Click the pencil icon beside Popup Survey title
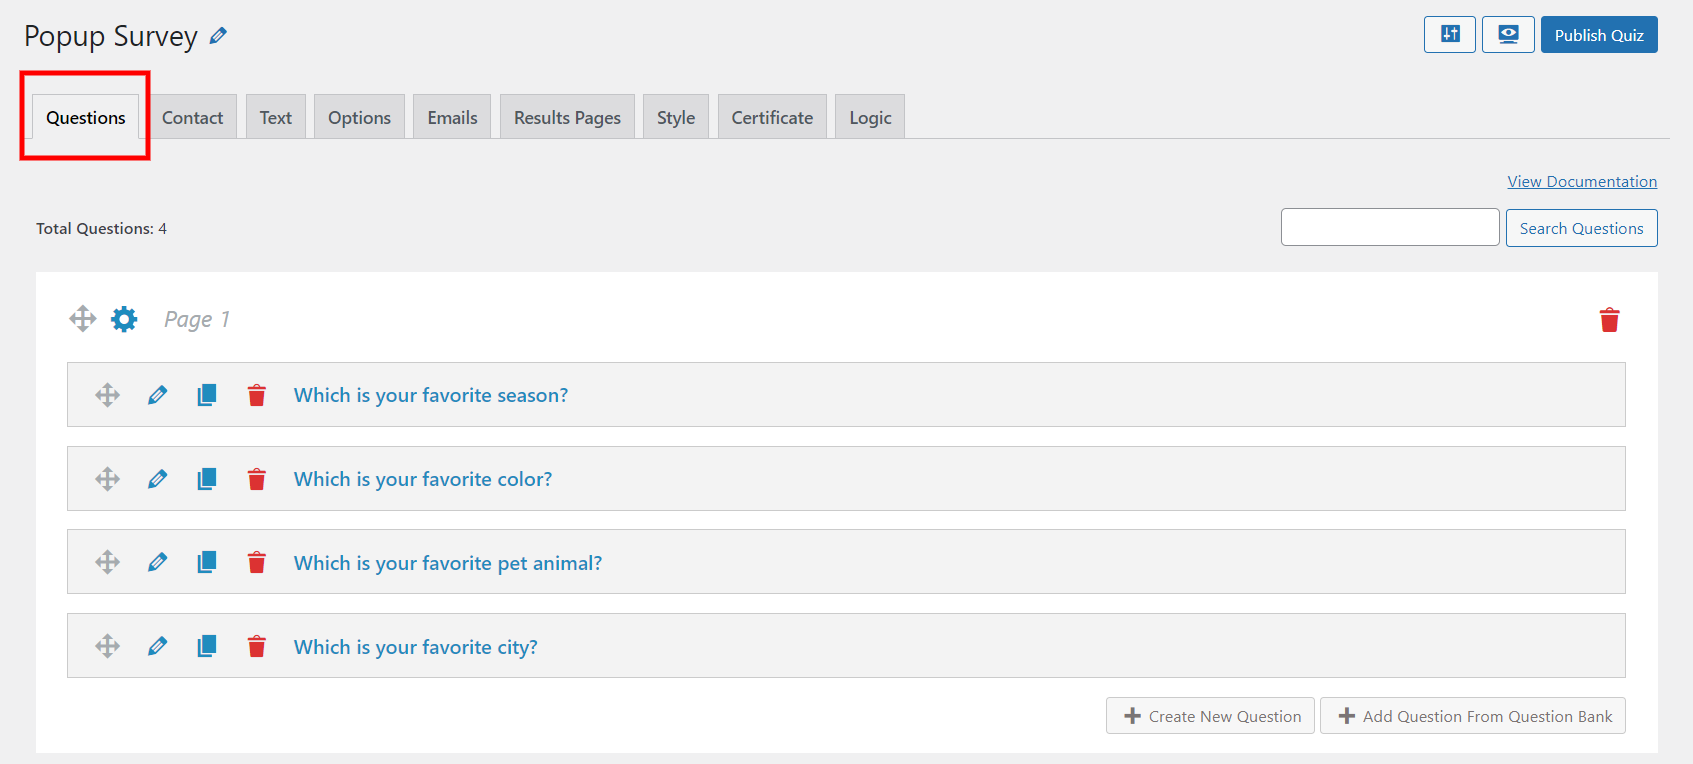Viewport: 1693px width, 764px height. click(218, 36)
